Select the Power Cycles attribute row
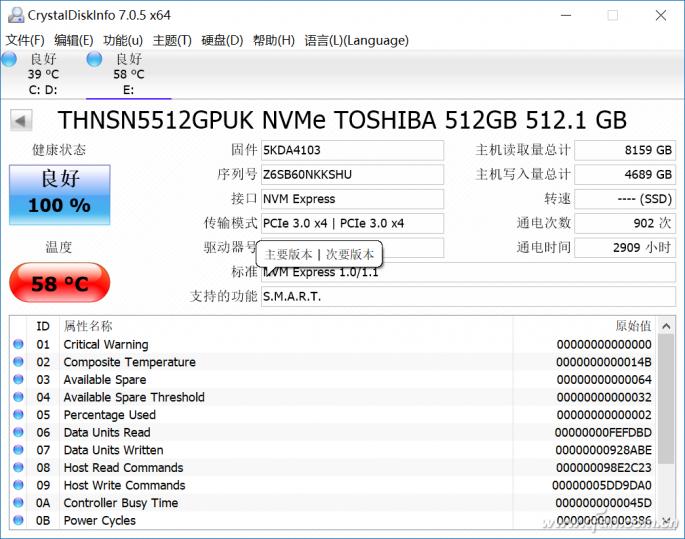The width and height of the screenshot is (685, 539). pyautogui.click(x=333, y=520)
